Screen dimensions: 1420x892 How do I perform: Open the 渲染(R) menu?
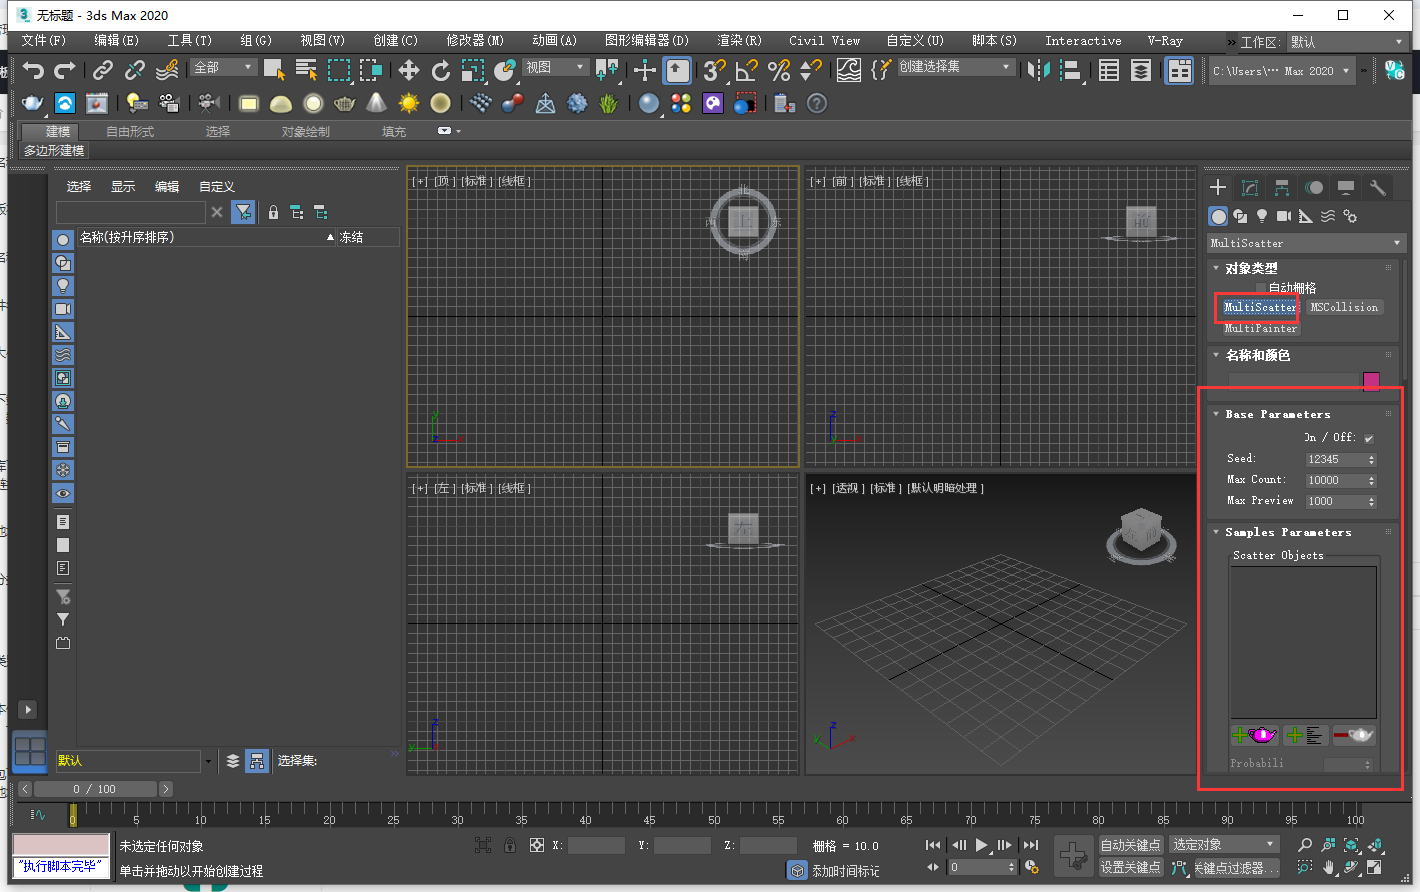tap(739, 41)
